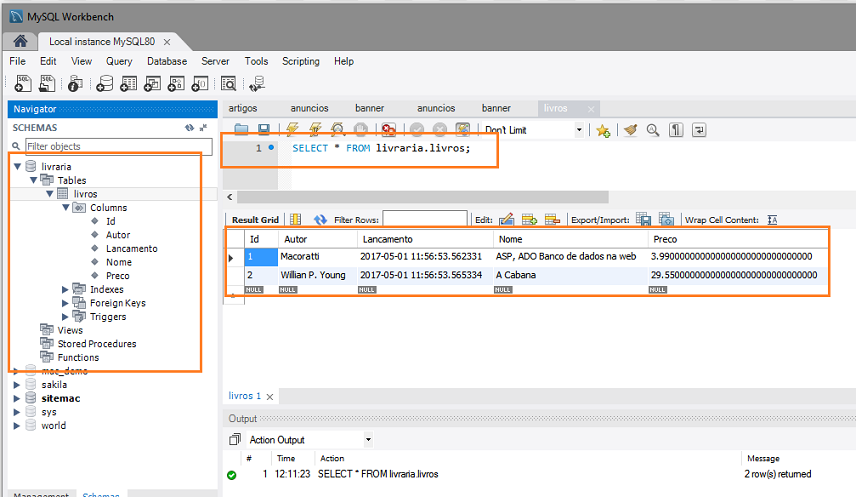Toggle stop-on-error script execution
The height and width of the screenshot is (497, 856).
tap(388, 130)
